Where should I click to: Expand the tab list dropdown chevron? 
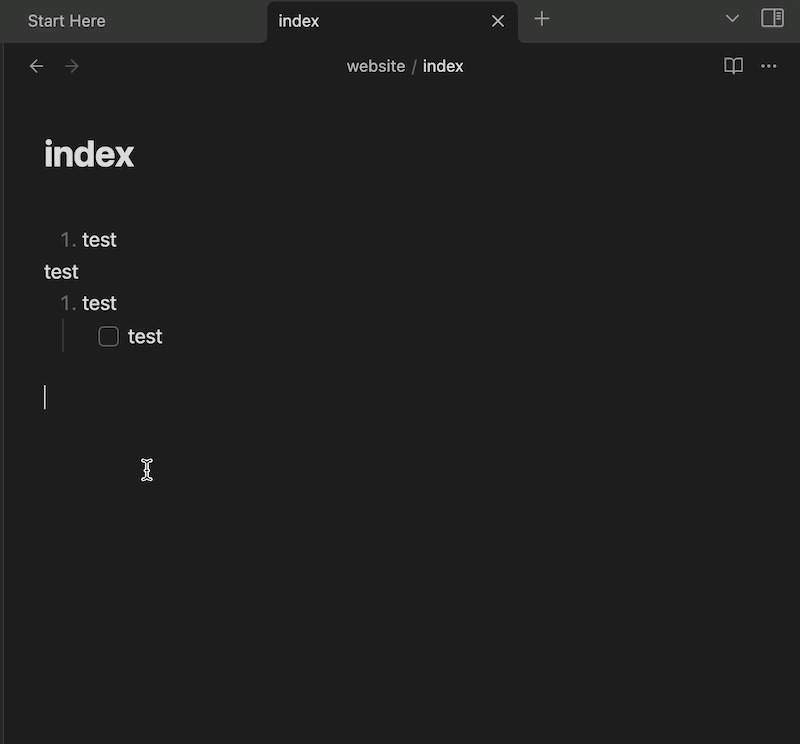pos(732,19)
